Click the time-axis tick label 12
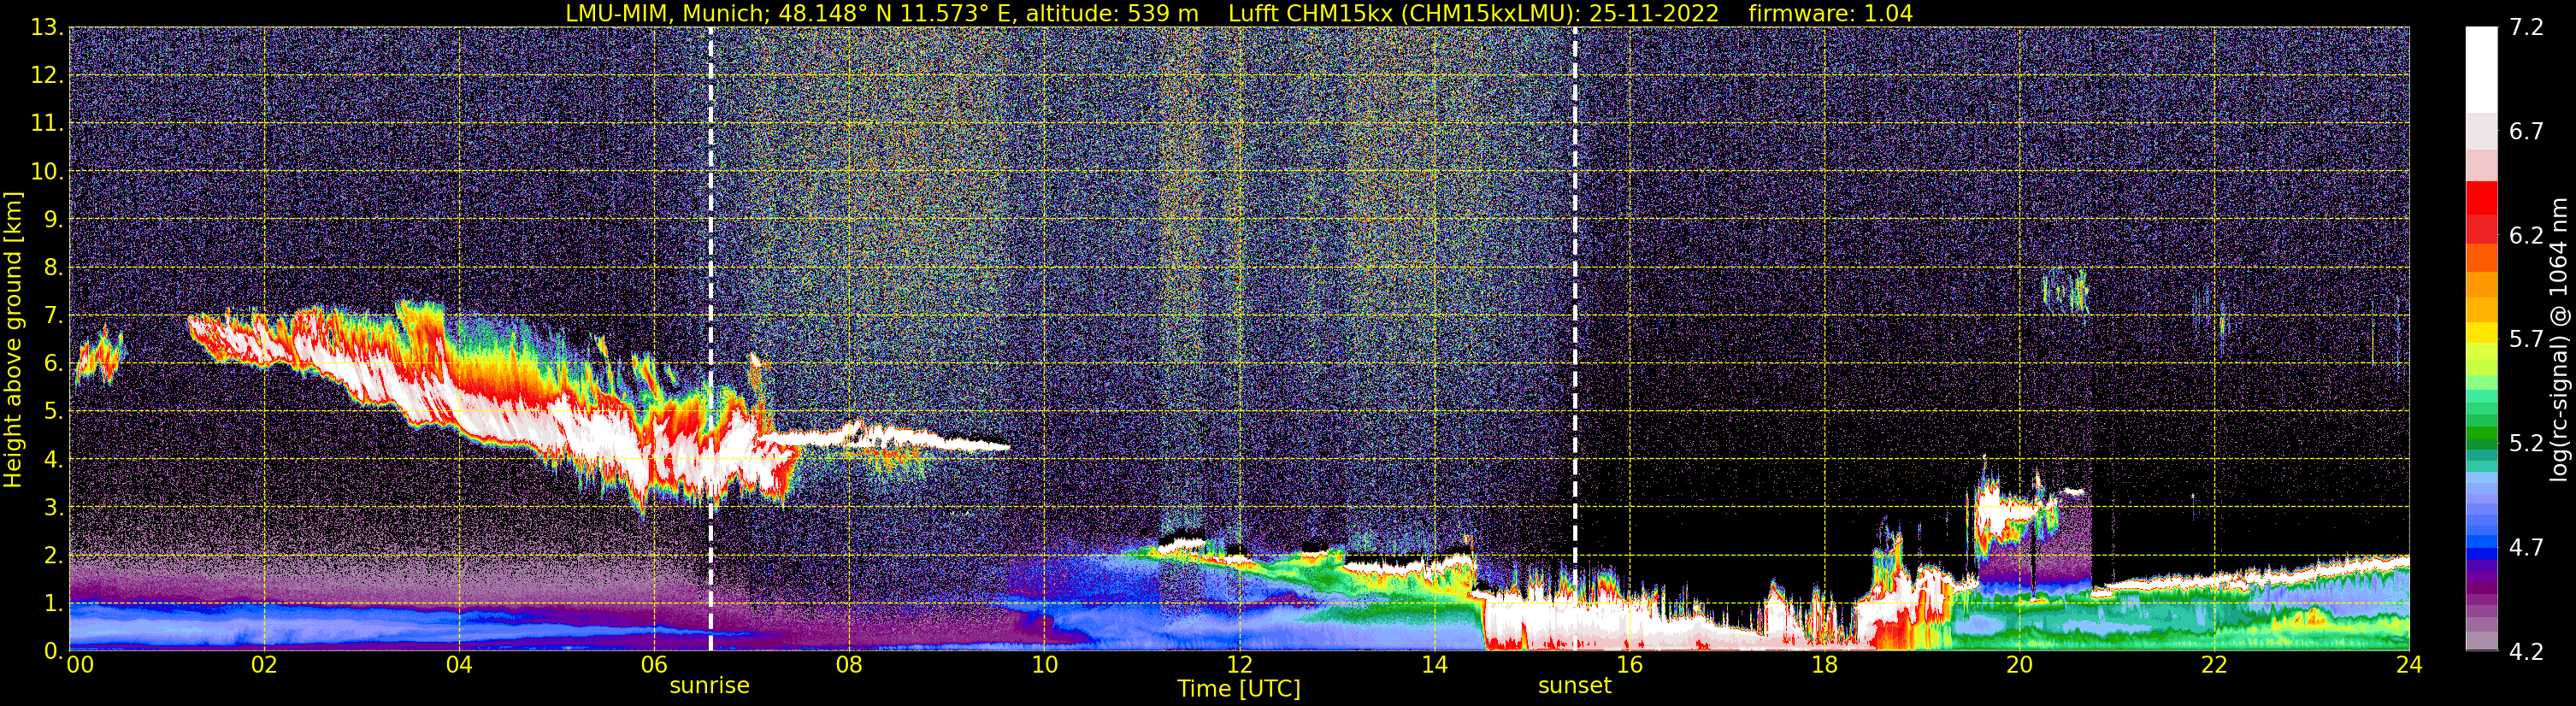 click(x=1239, y=665)
